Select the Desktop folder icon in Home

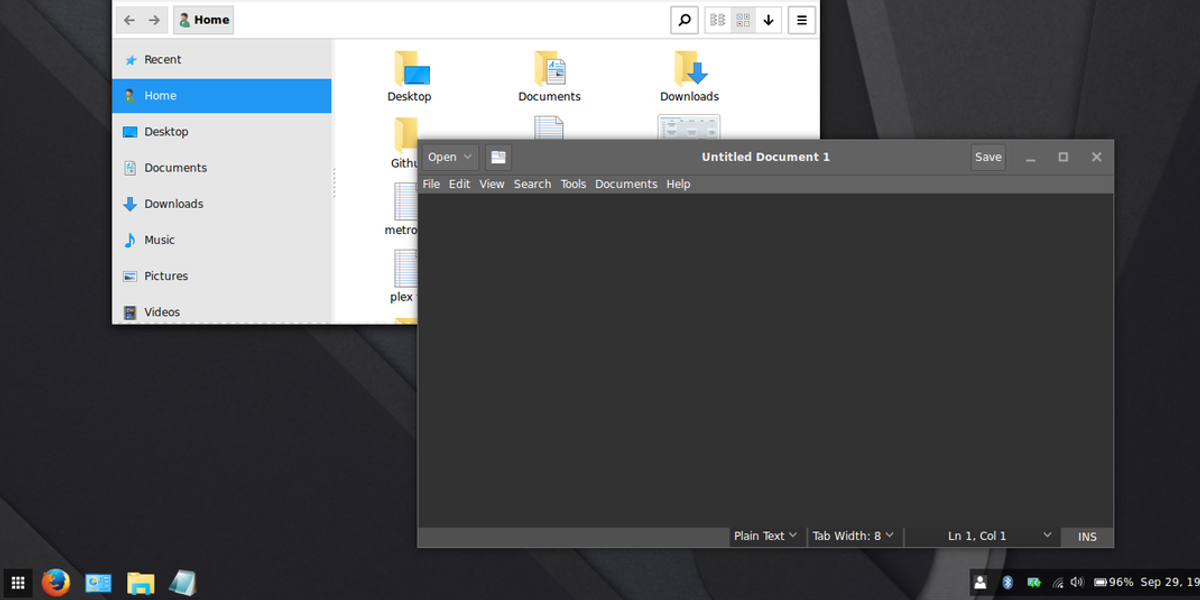[x=410, y=68]
